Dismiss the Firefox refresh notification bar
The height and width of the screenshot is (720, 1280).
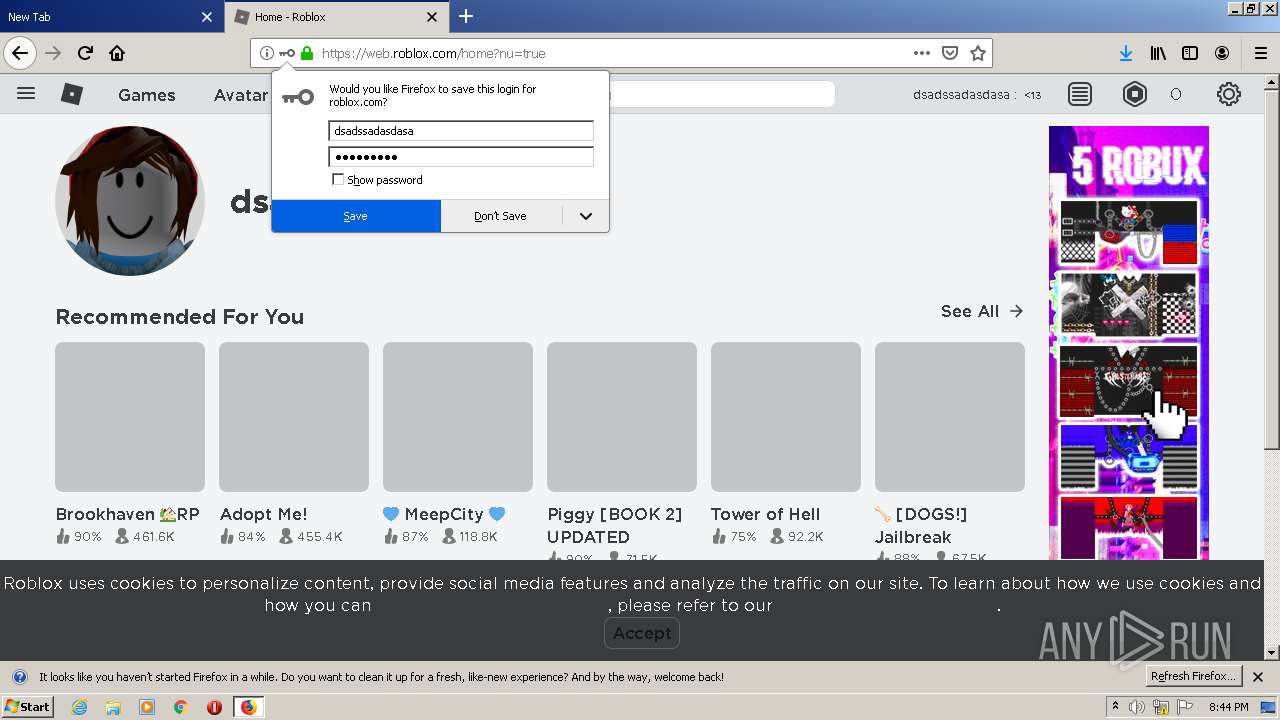click(x=1258, y=677)
